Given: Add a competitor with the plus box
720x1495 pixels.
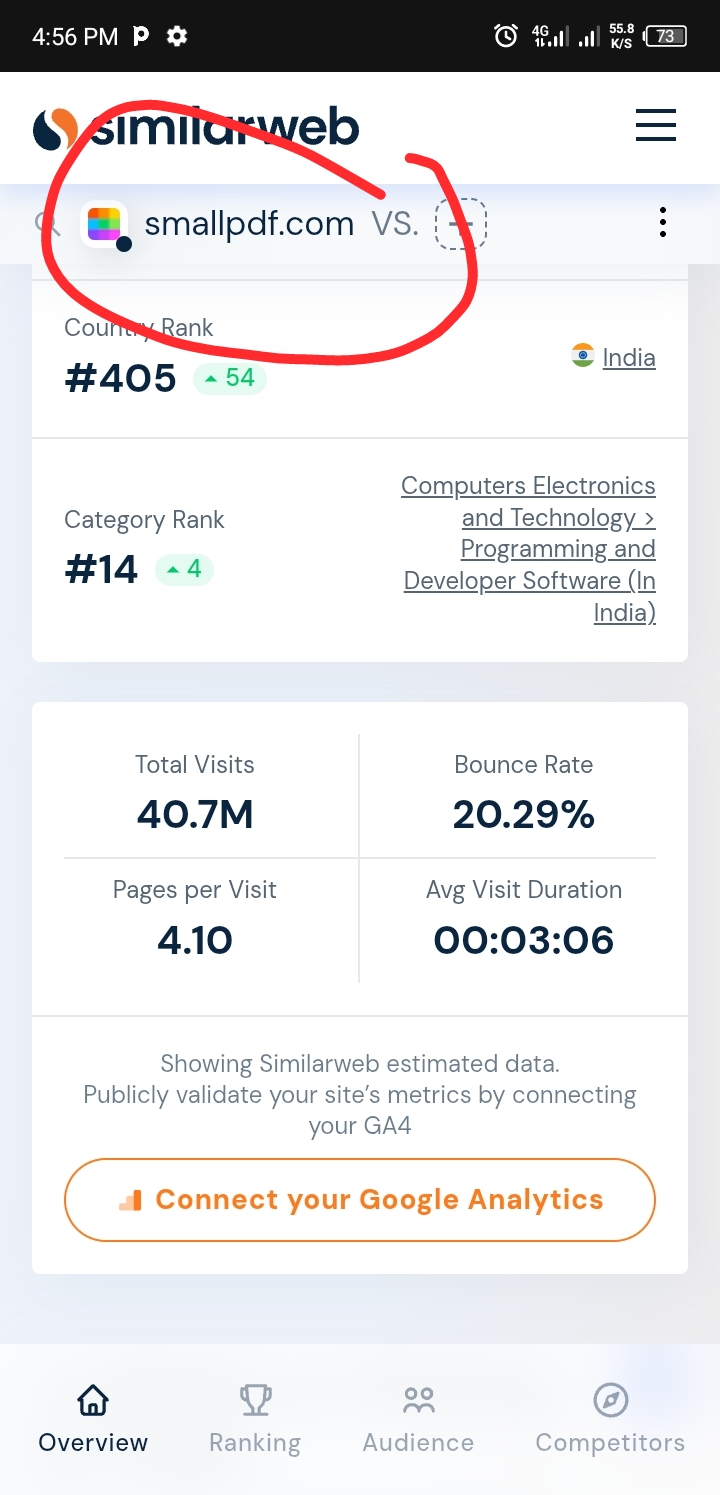Looking at the screenshot, I should [x=460, y=224].
